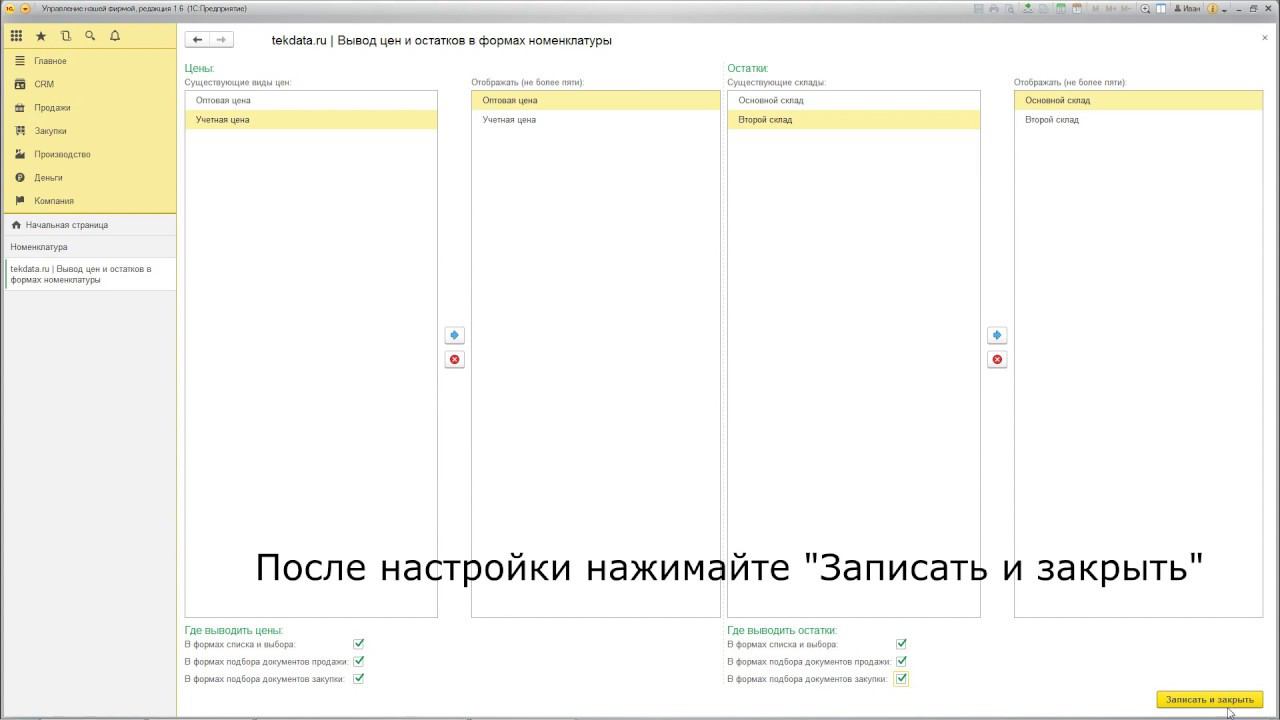1280x720 pixels.
Task: Open the Компания section
Action: (x=88, y=200)
